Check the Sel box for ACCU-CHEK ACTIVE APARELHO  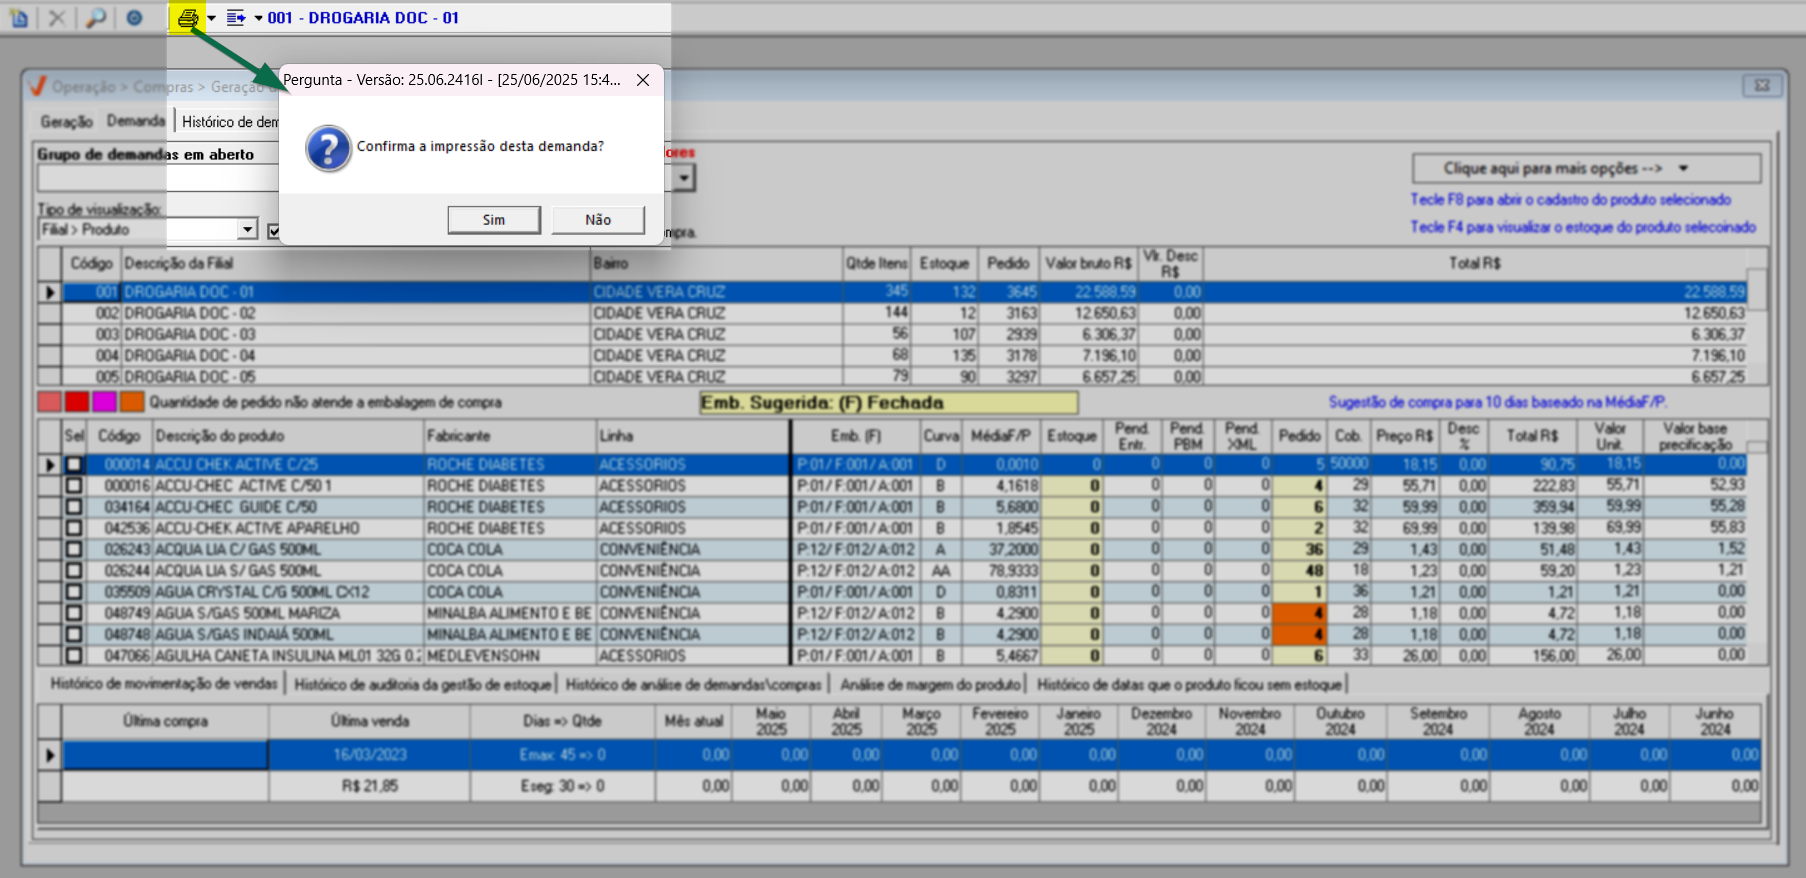coord(74,528)
